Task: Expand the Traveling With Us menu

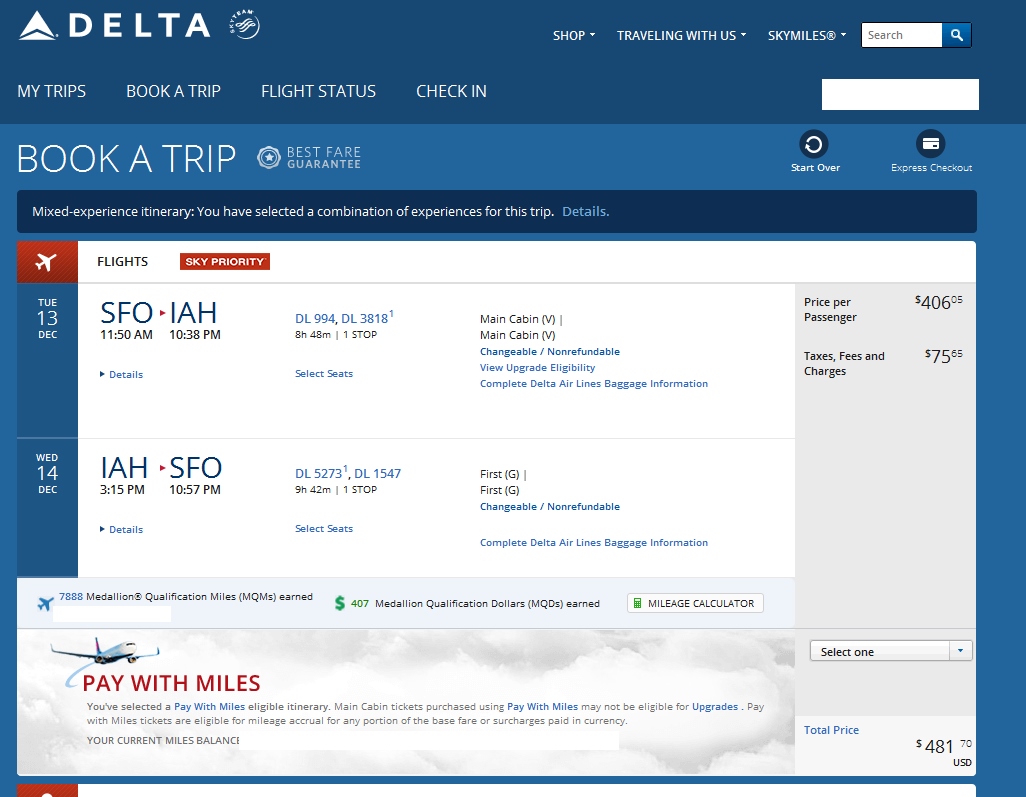Action: tap(682, 36)
